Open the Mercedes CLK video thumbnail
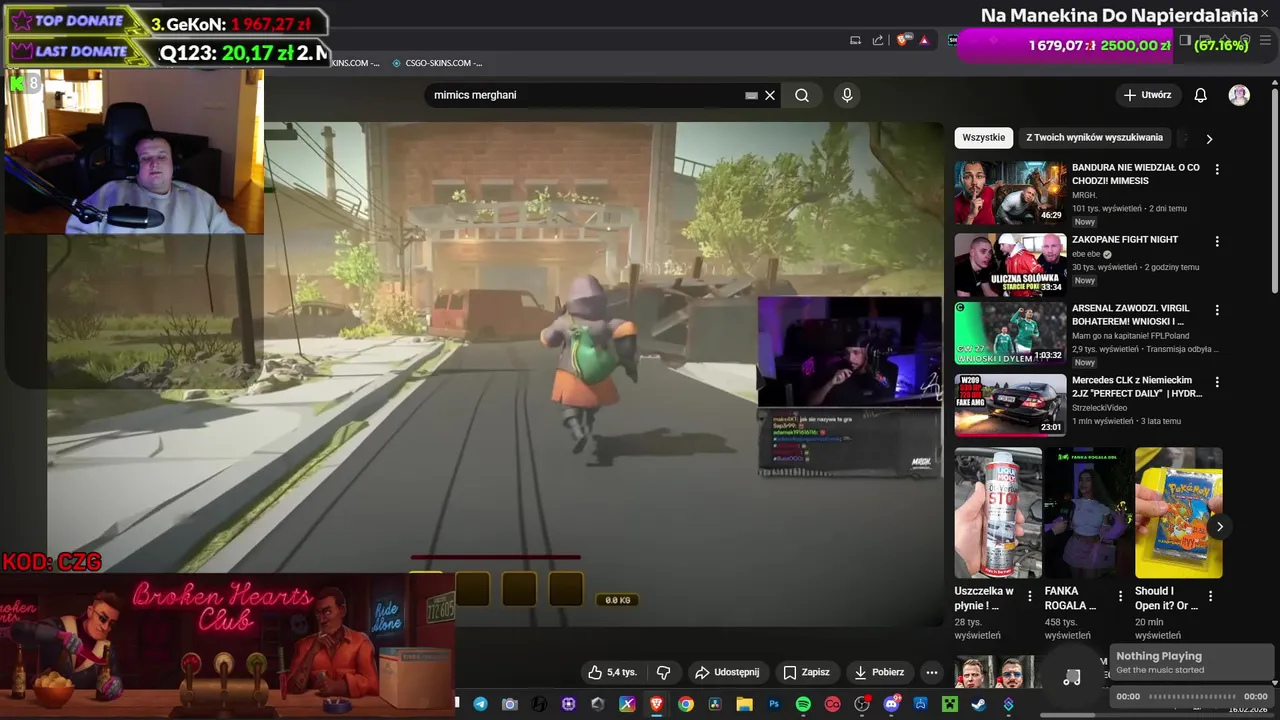1280x720 pixels. tap(1010, 405)
